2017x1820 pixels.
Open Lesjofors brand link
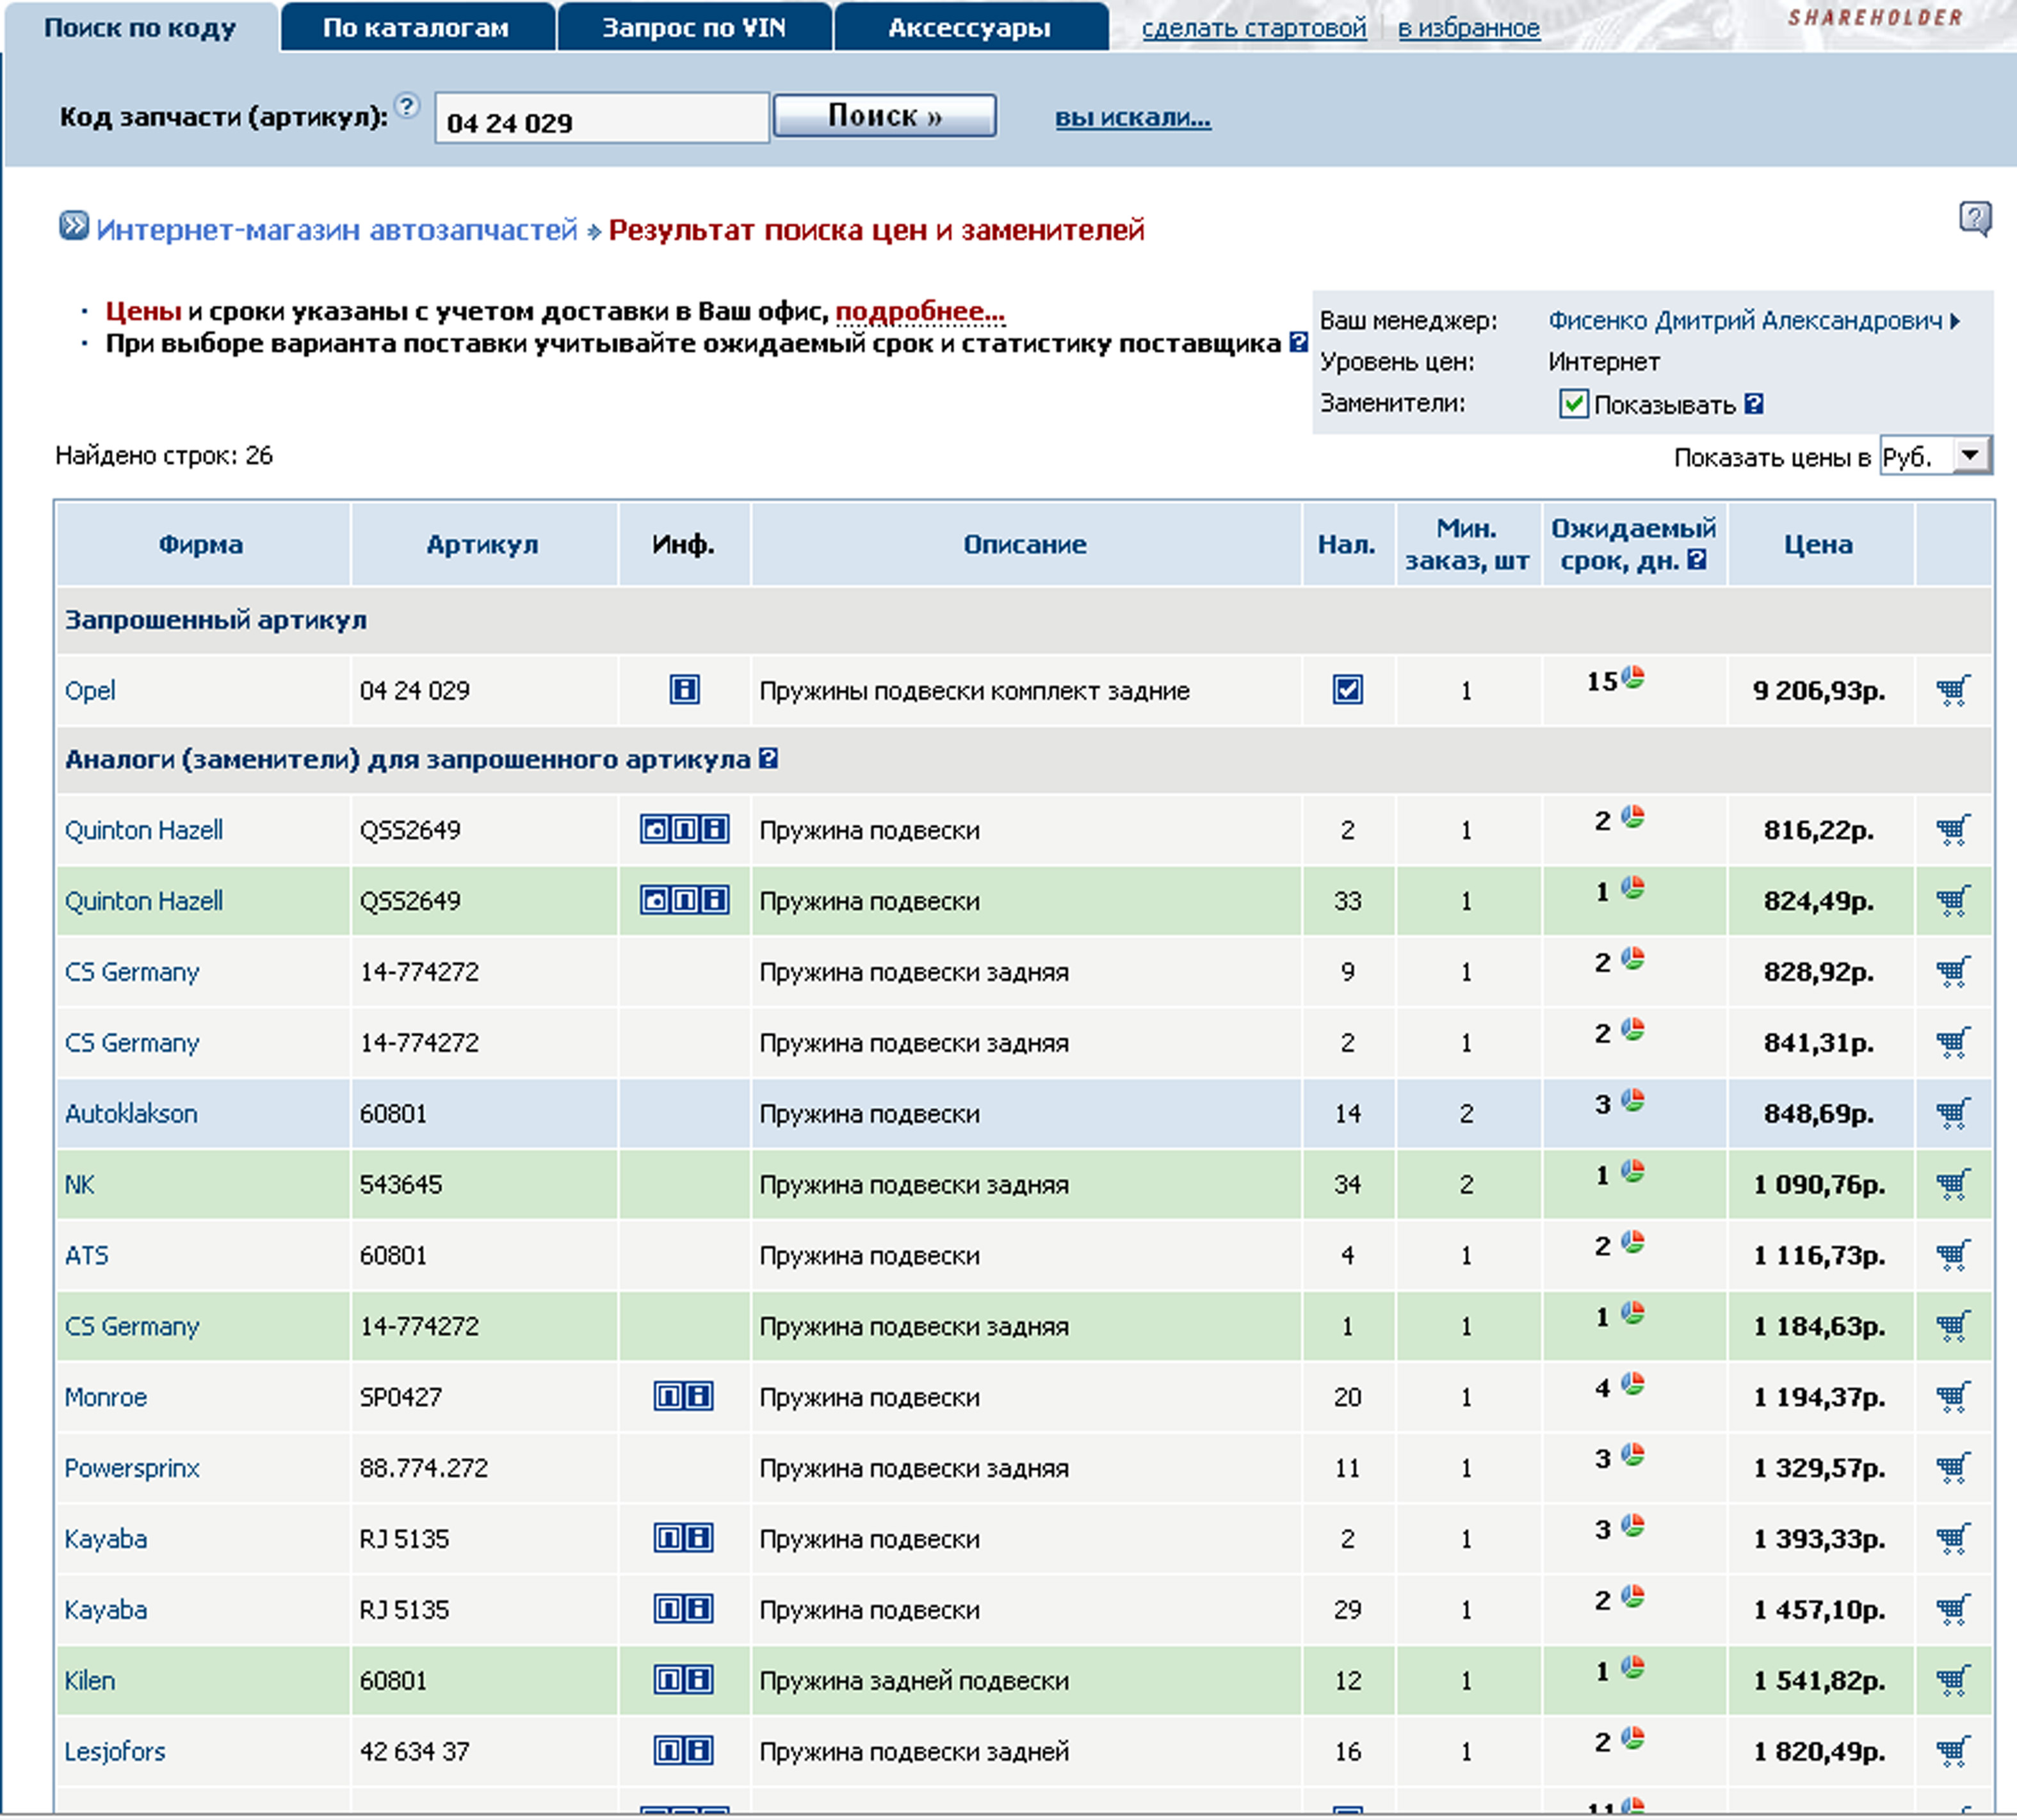point(115,1752)
